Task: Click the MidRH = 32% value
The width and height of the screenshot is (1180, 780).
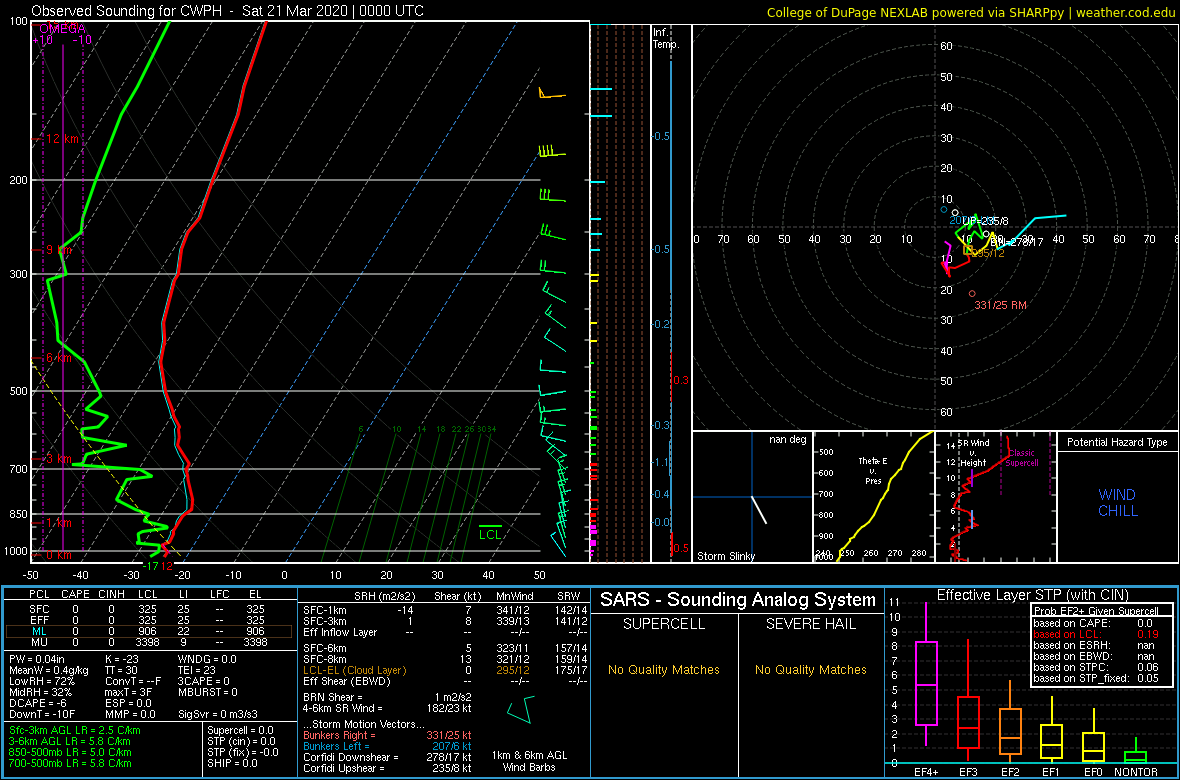Action: pos(41,692)
